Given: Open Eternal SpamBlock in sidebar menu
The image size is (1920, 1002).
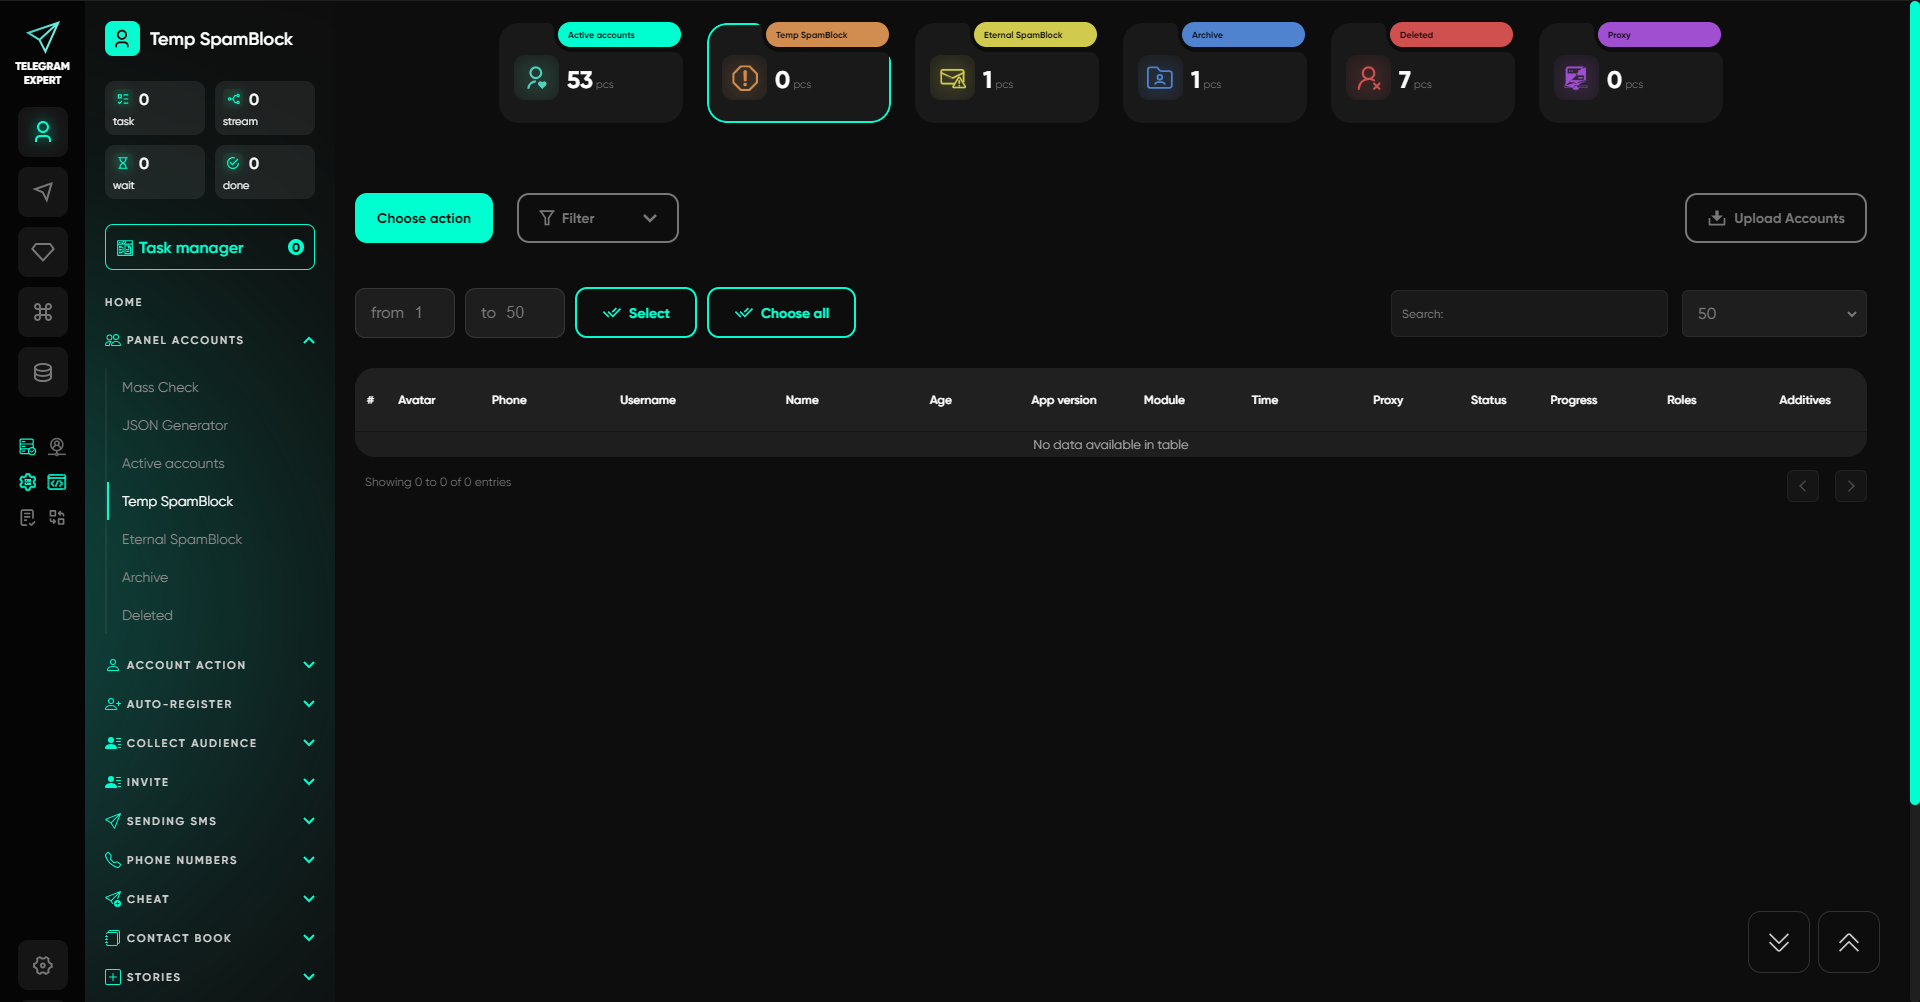Looking at the screenshot, I should [182, 539].
